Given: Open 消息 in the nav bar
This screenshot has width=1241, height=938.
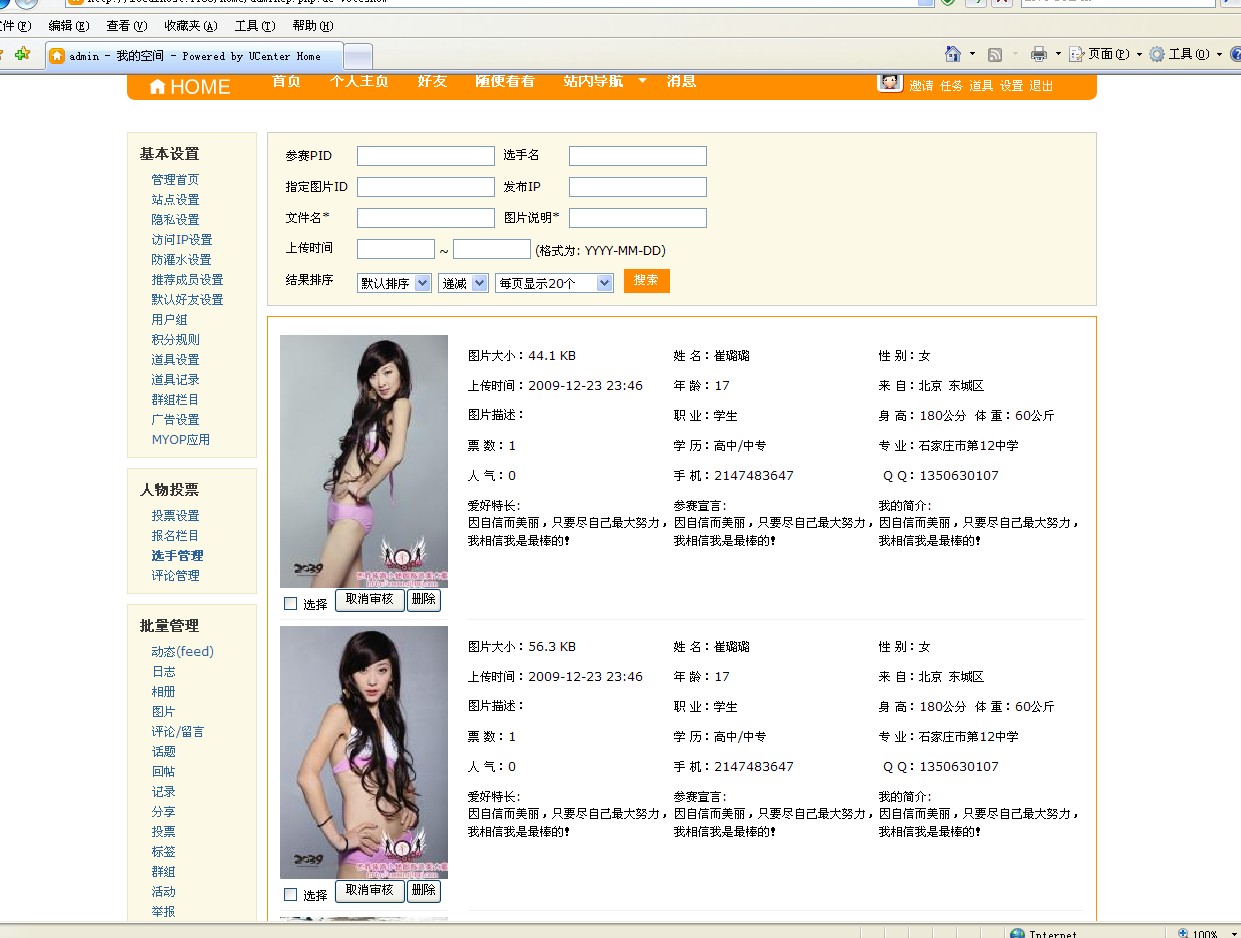Looking at the screenshot, I should [682, 81].
